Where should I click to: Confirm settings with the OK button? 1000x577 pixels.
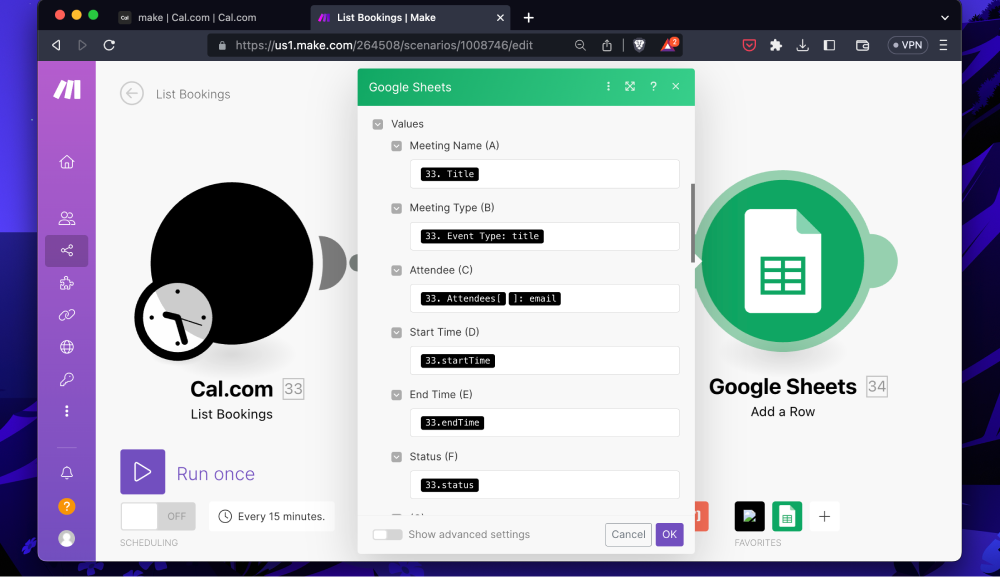tap(669, 534)
